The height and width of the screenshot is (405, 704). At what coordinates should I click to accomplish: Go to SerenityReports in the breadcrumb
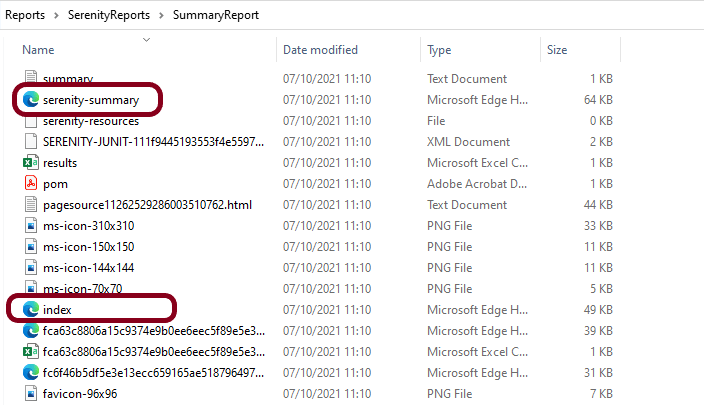pyautogui.click(x=110, y=15)
